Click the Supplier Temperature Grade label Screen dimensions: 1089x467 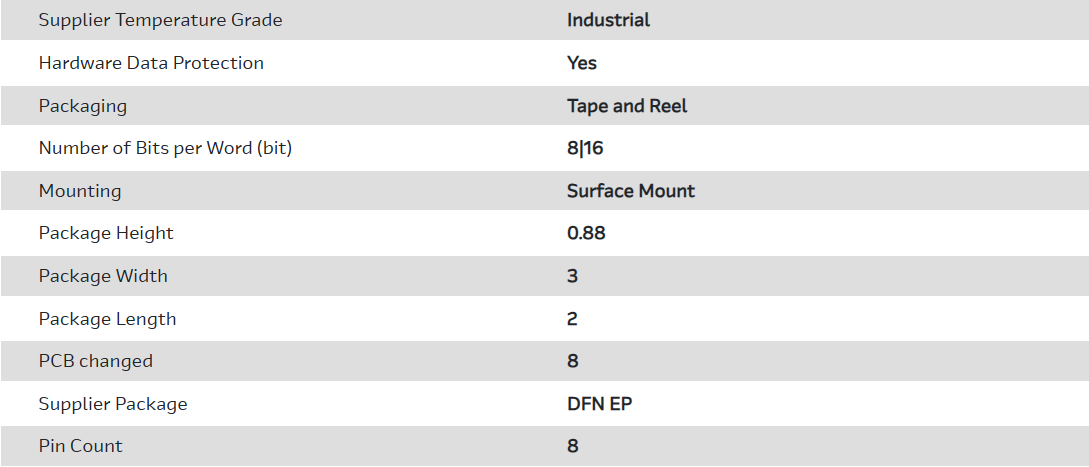click(x=160, y=20)
